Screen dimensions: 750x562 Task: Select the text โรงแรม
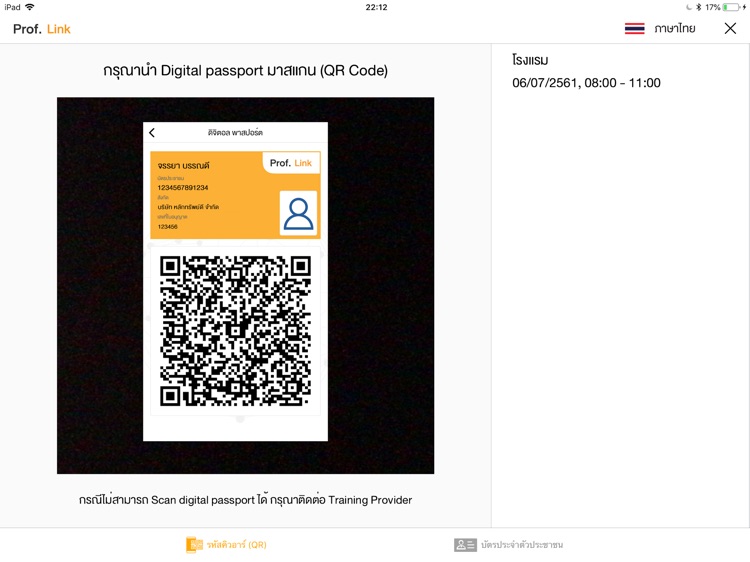pyautogui.click(x=530, y=60)
